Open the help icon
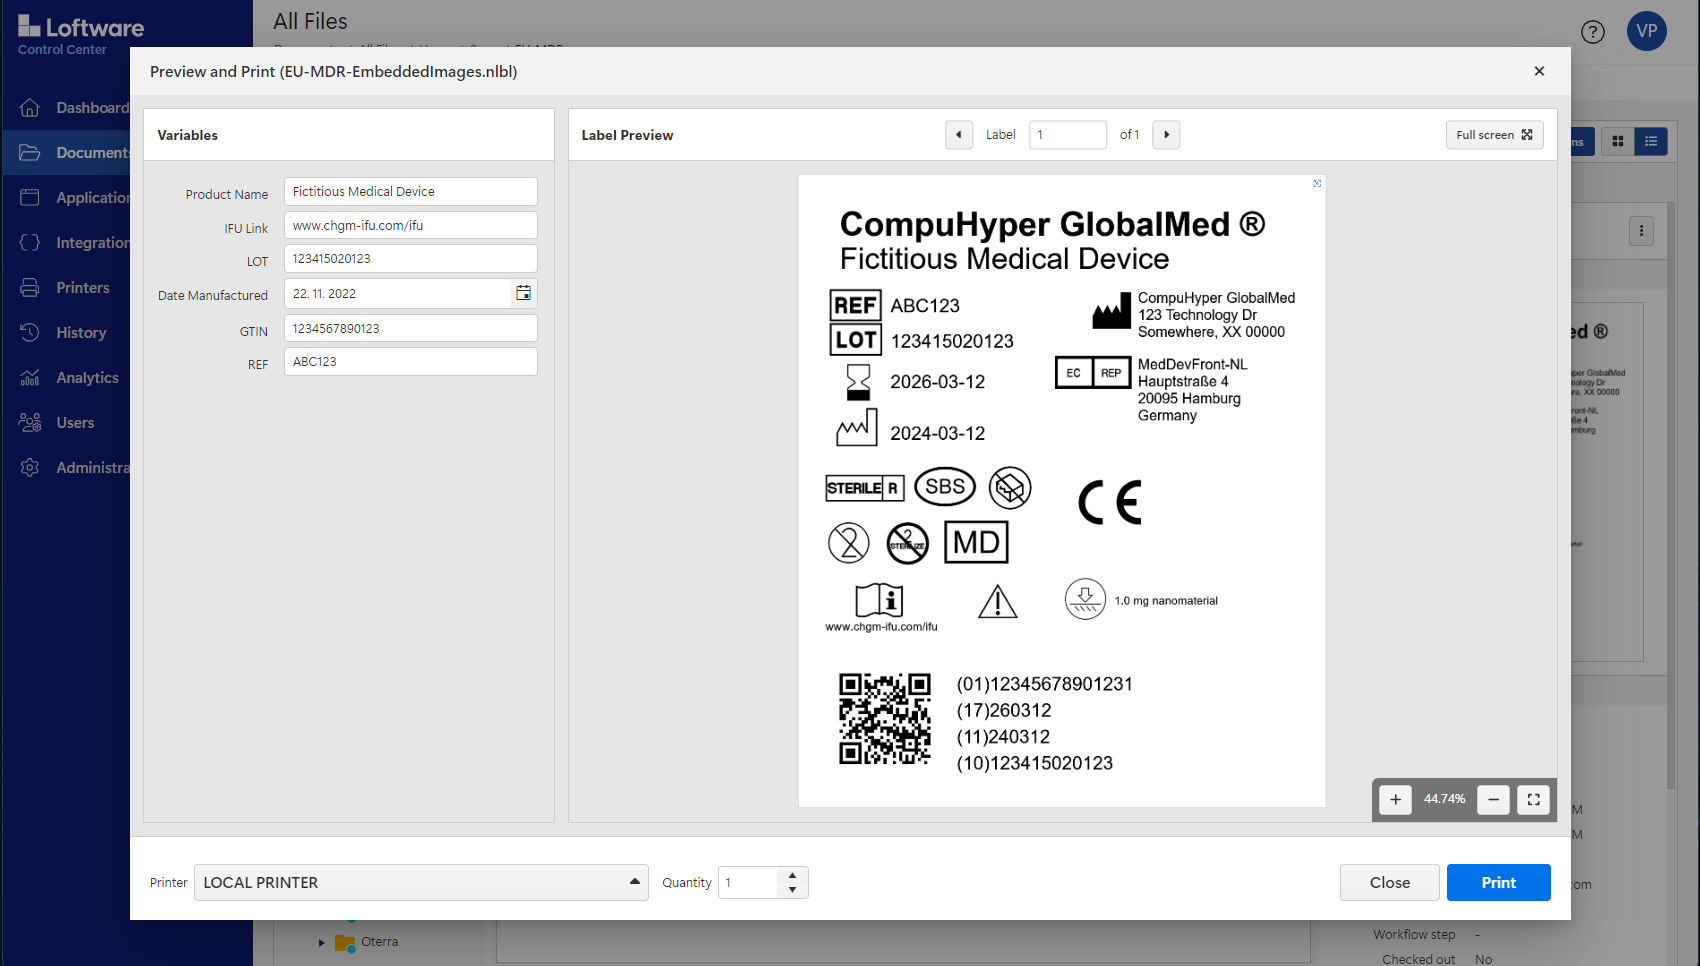 pyautogui.click(x=1592, y=32)
